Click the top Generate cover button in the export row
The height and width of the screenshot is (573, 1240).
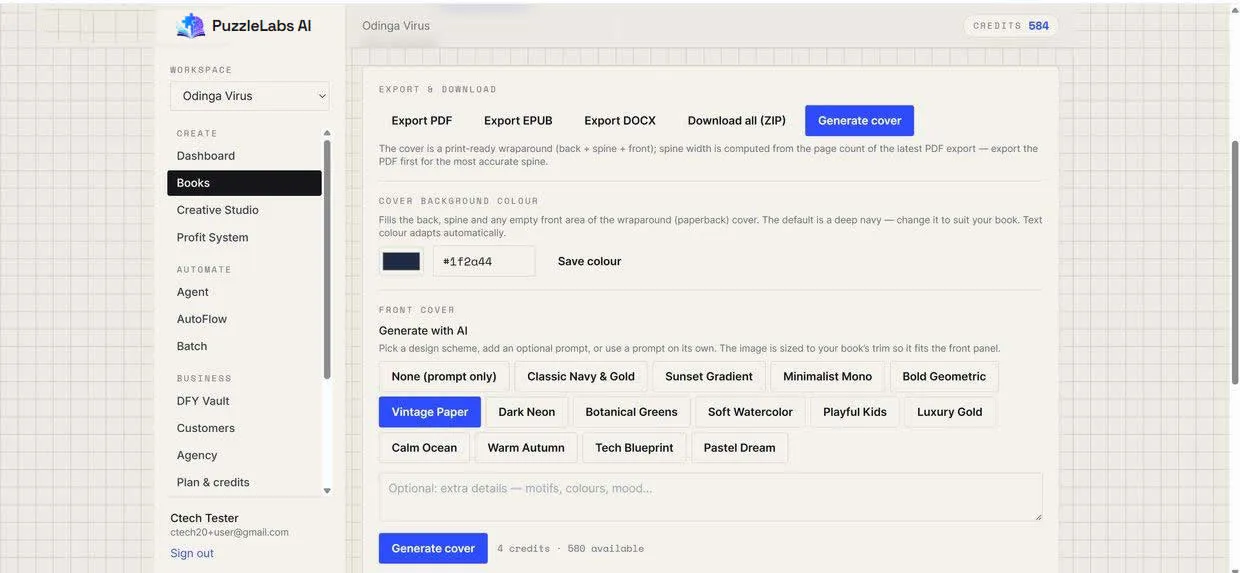860,120
